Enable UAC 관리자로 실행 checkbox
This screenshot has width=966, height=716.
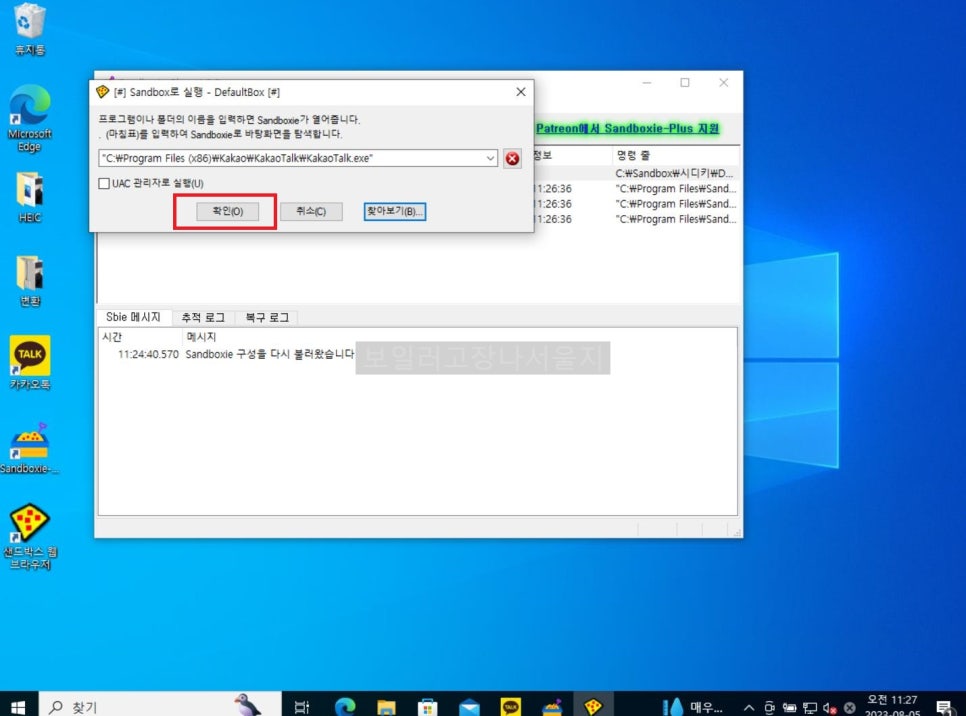click(x=104, y=183)
